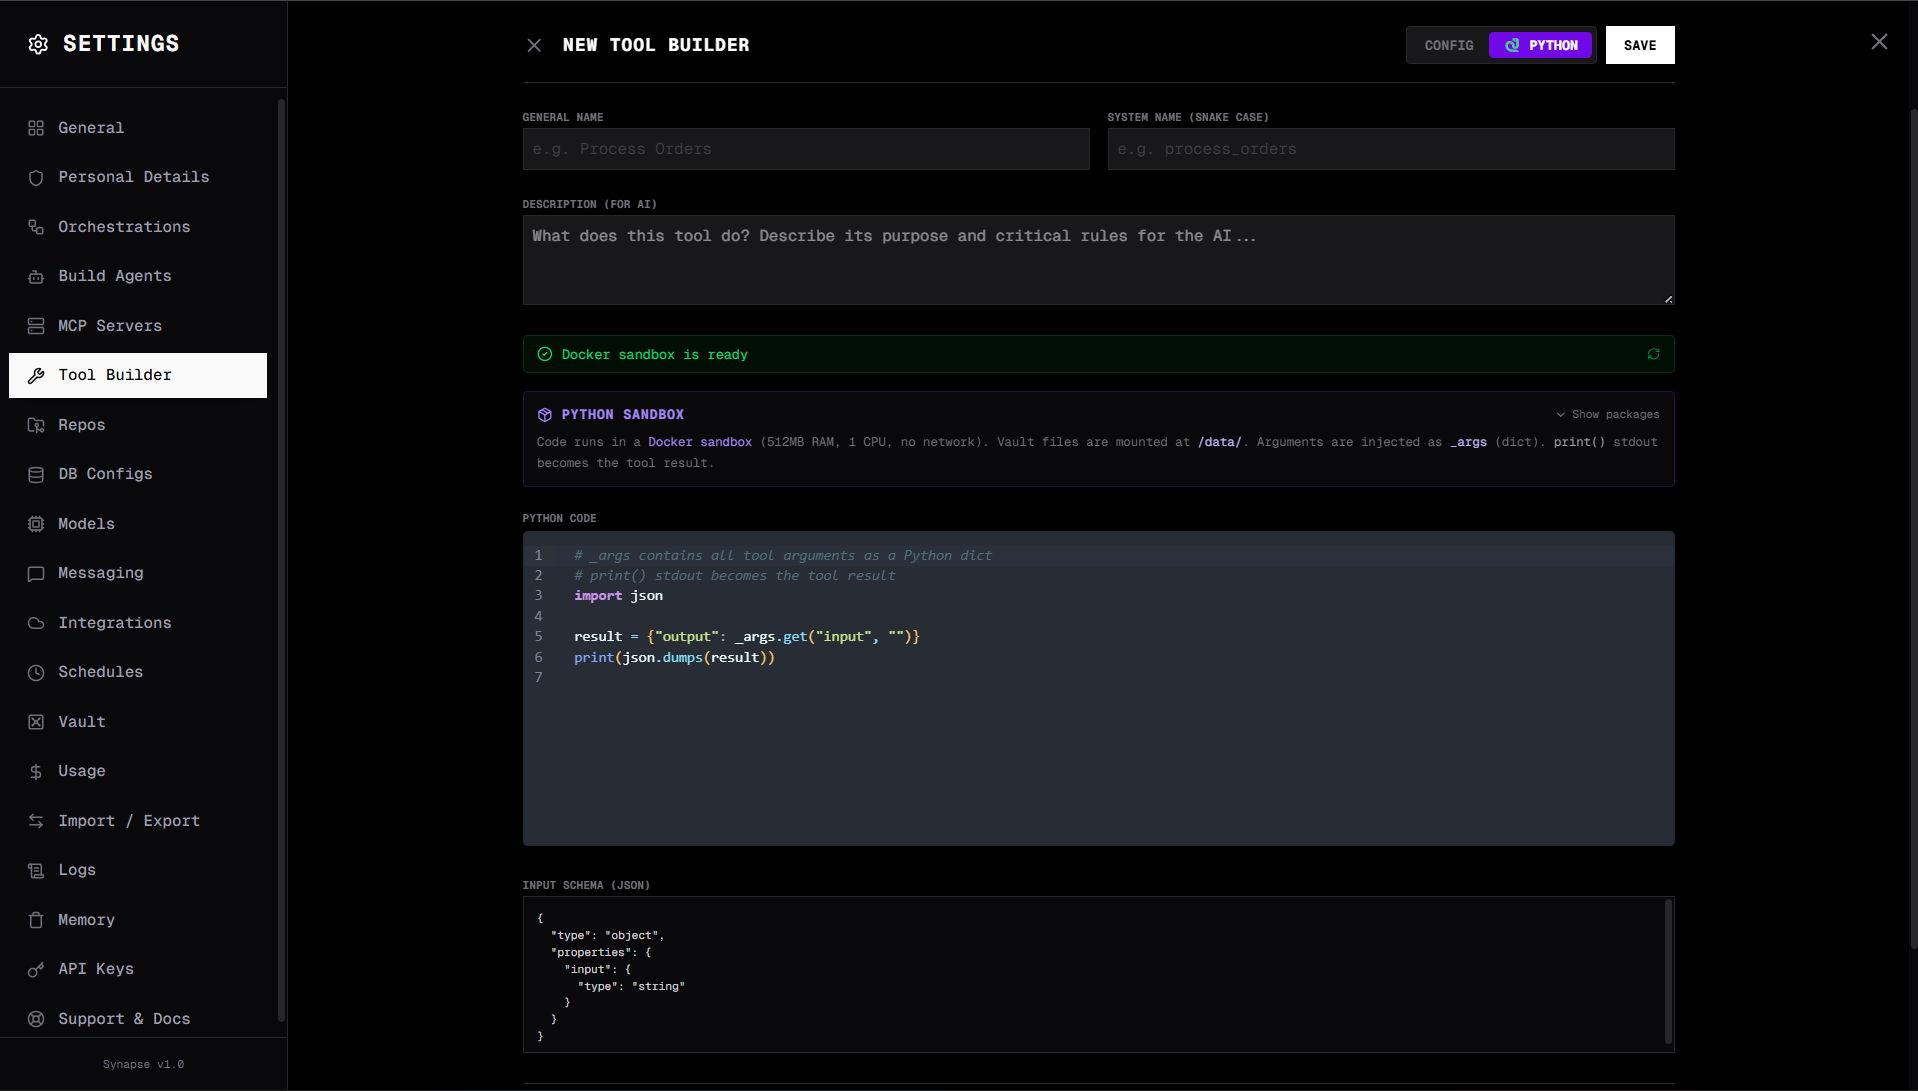The width and height of the screenshot is (1918, 1091).
Task: Go to API Keys
Action: coord(138,969)
